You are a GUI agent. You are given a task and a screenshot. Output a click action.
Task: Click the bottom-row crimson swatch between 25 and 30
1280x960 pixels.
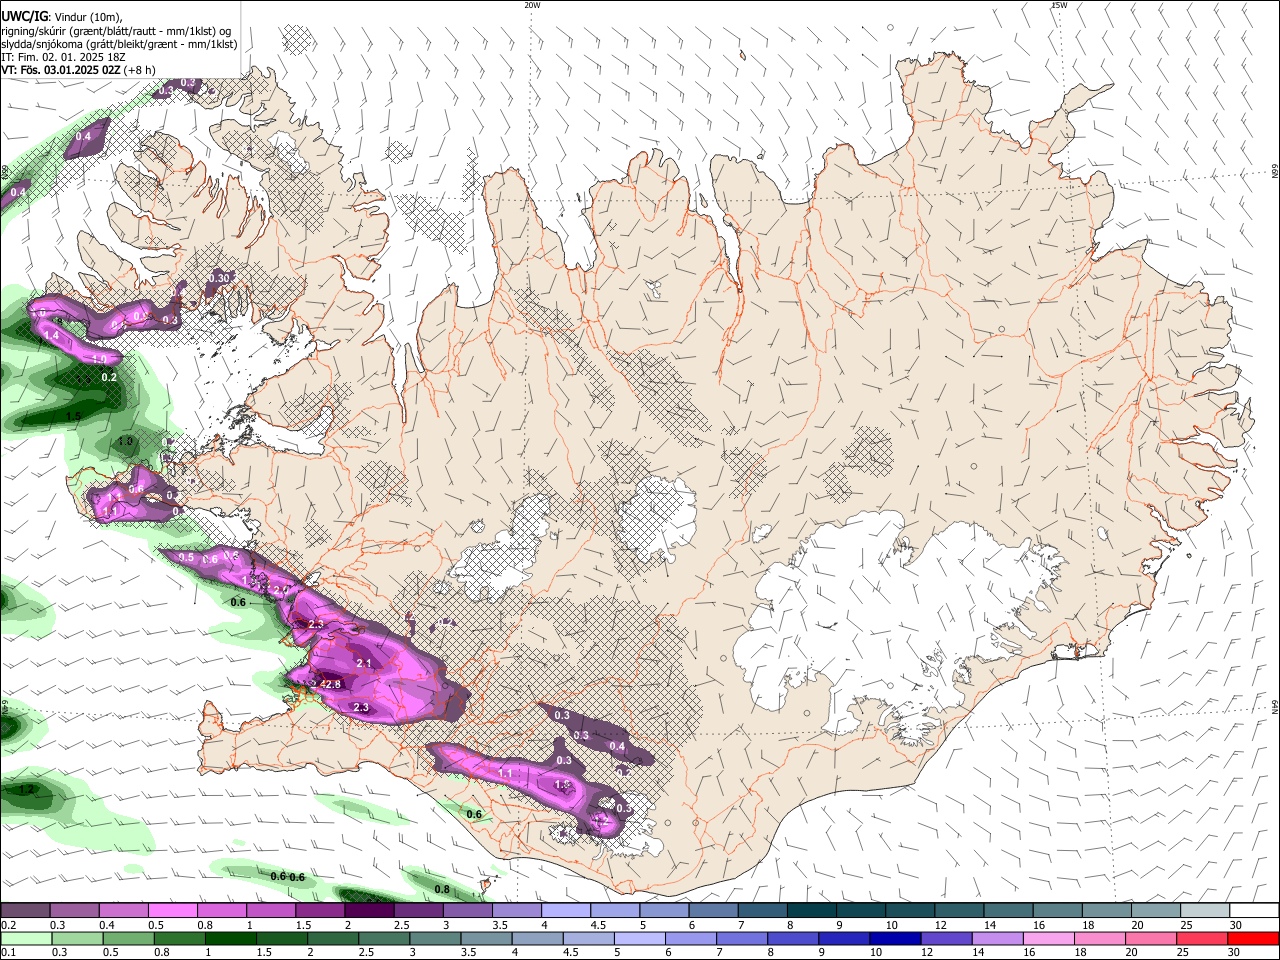[x=1203, y=938]
